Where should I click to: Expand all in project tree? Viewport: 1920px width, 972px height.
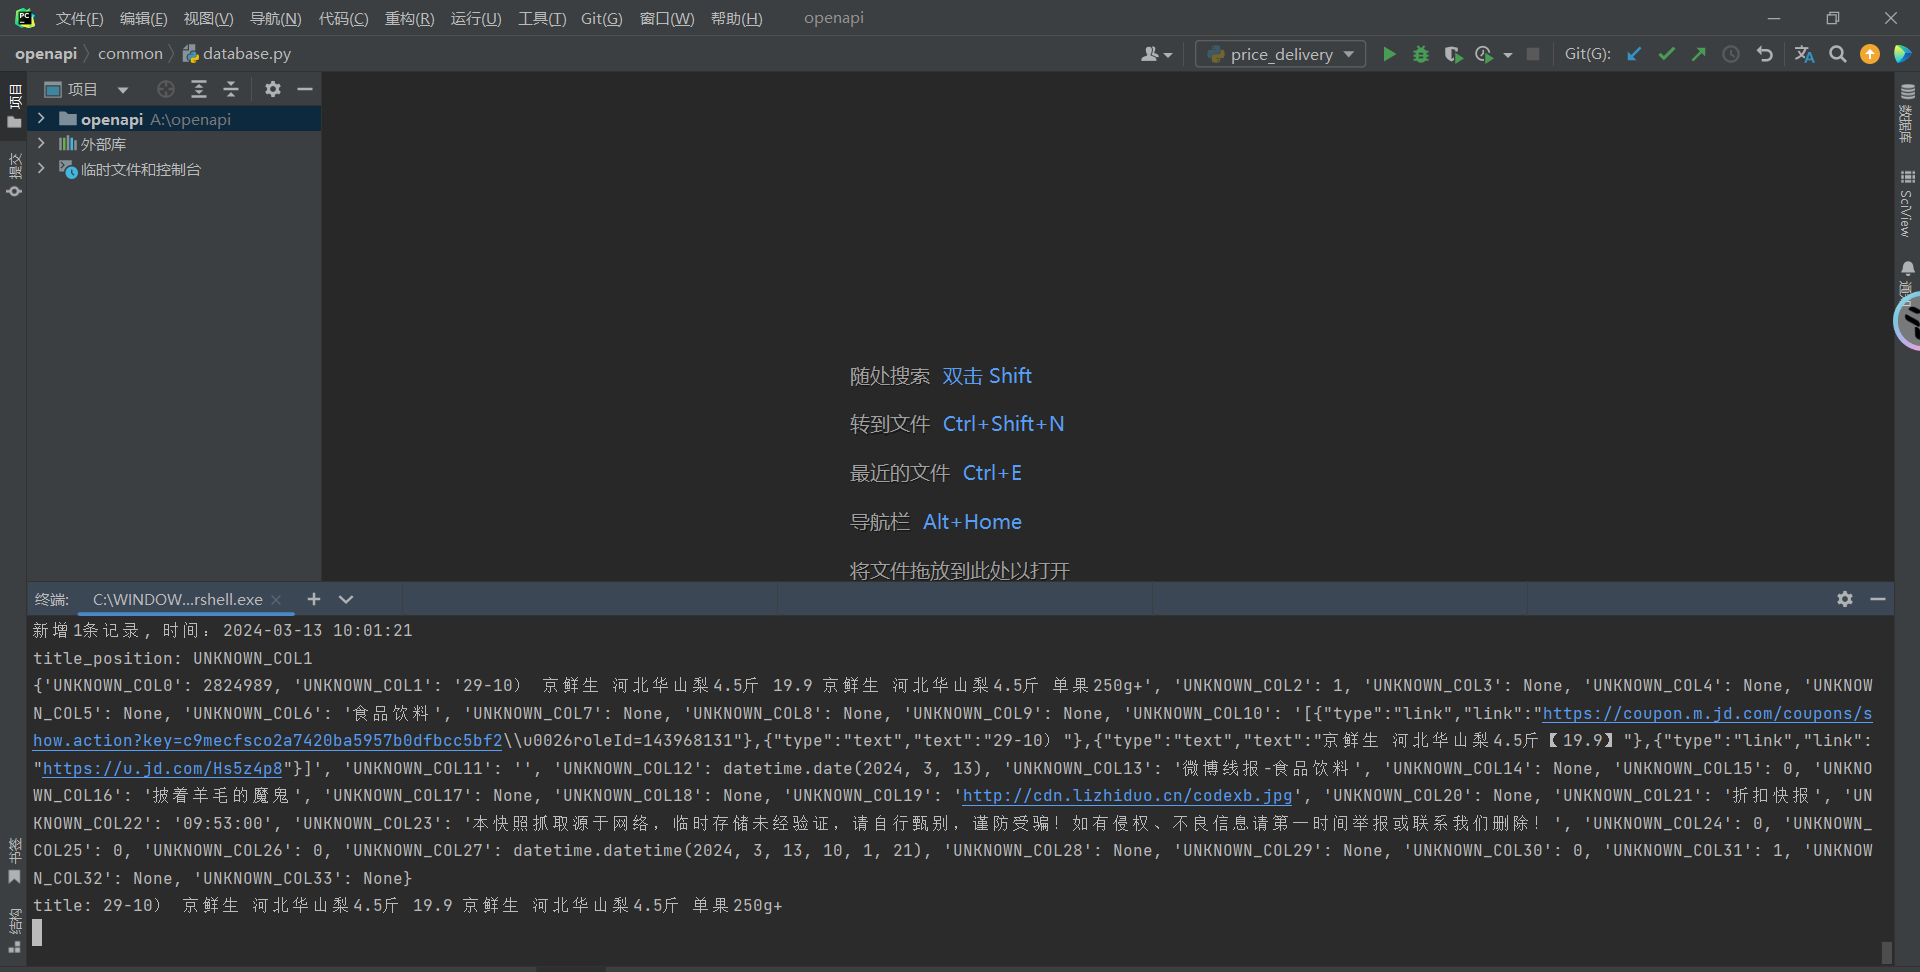click(x=199, y=89)
